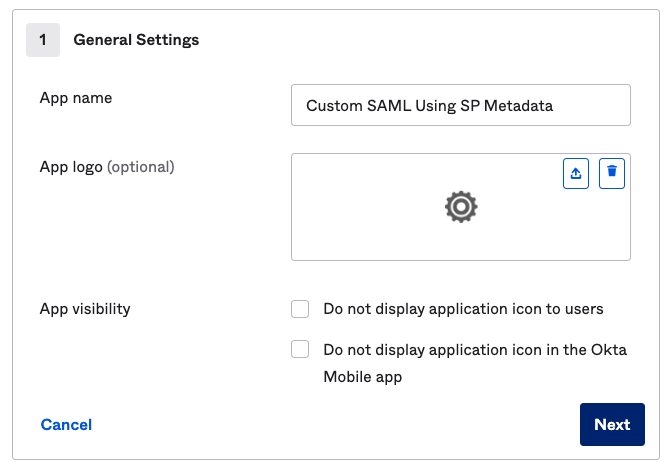This screenshot has height=472, width=672.
Task: Click the word 'Custom' in app name field
Action: [333, 105]
